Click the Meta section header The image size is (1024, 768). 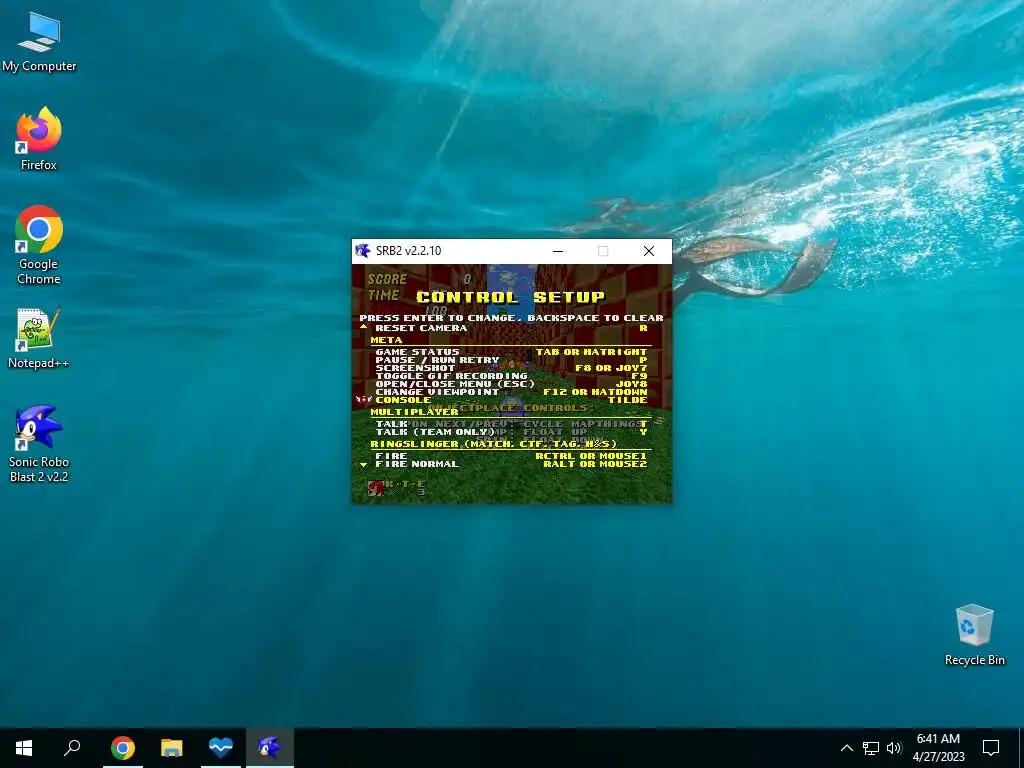point(386,340)
